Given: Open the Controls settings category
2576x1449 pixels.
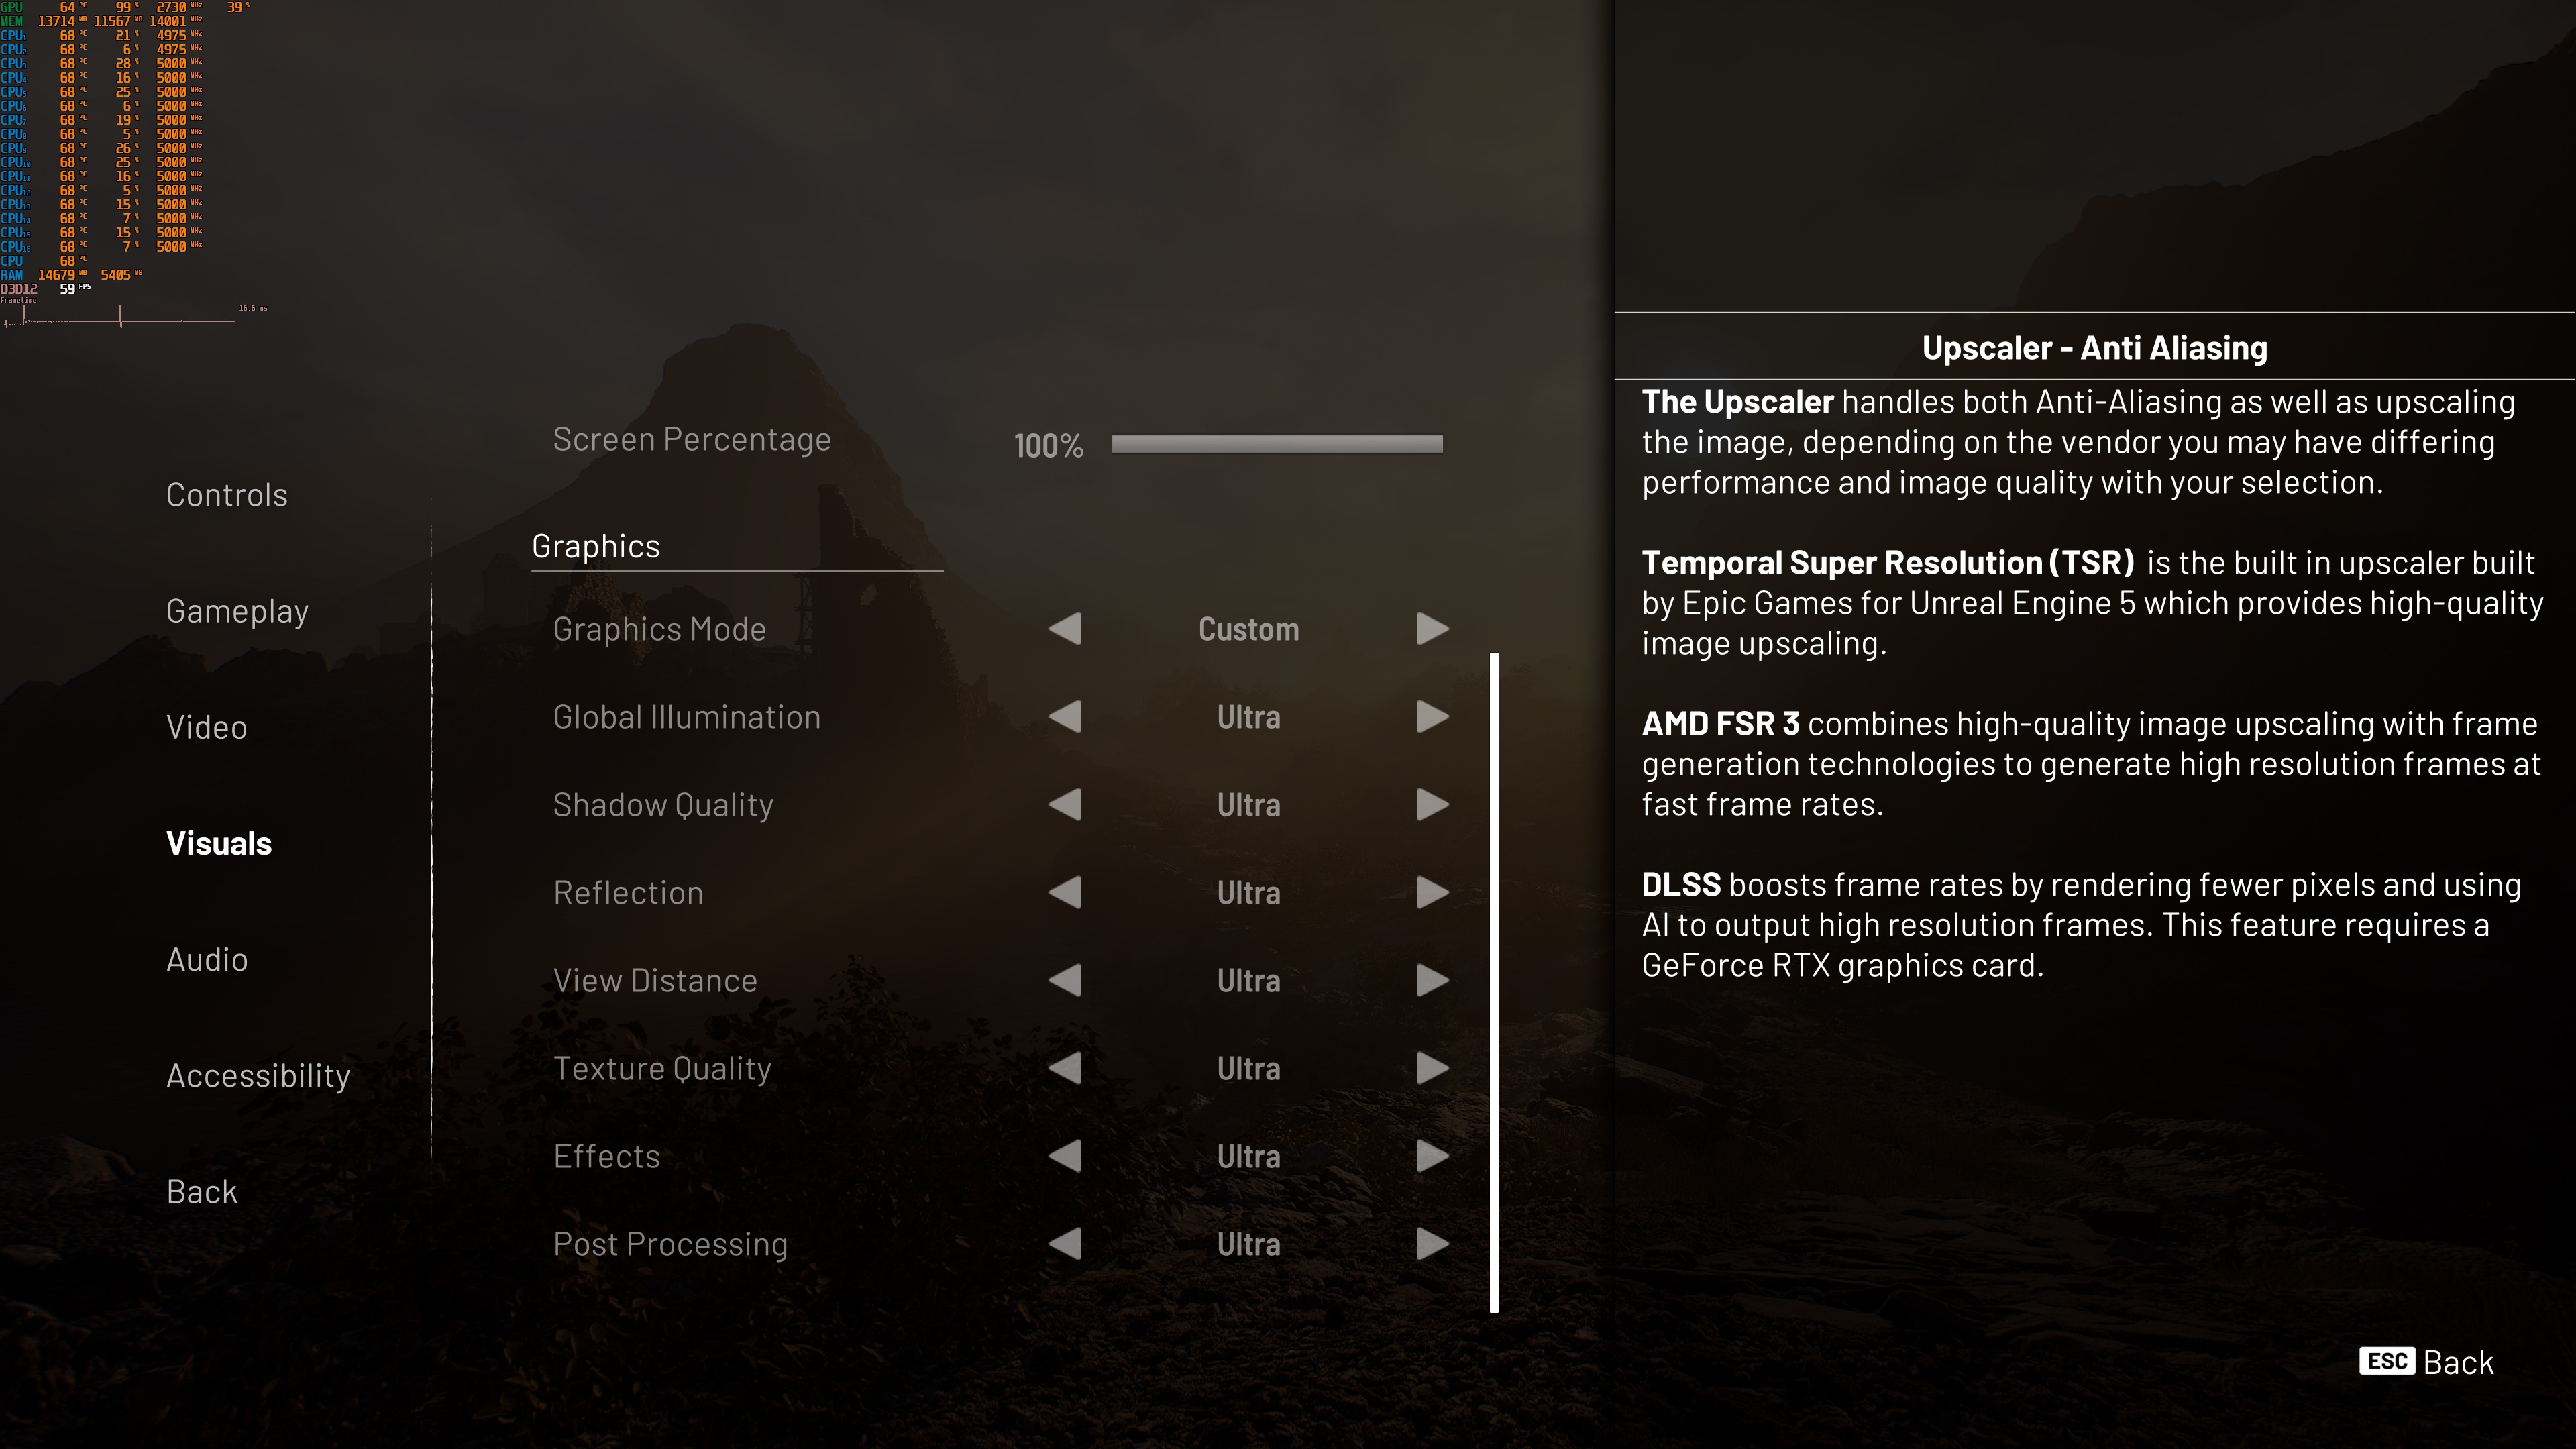Looking at the screenshot, I should click(x=227, y=495).
